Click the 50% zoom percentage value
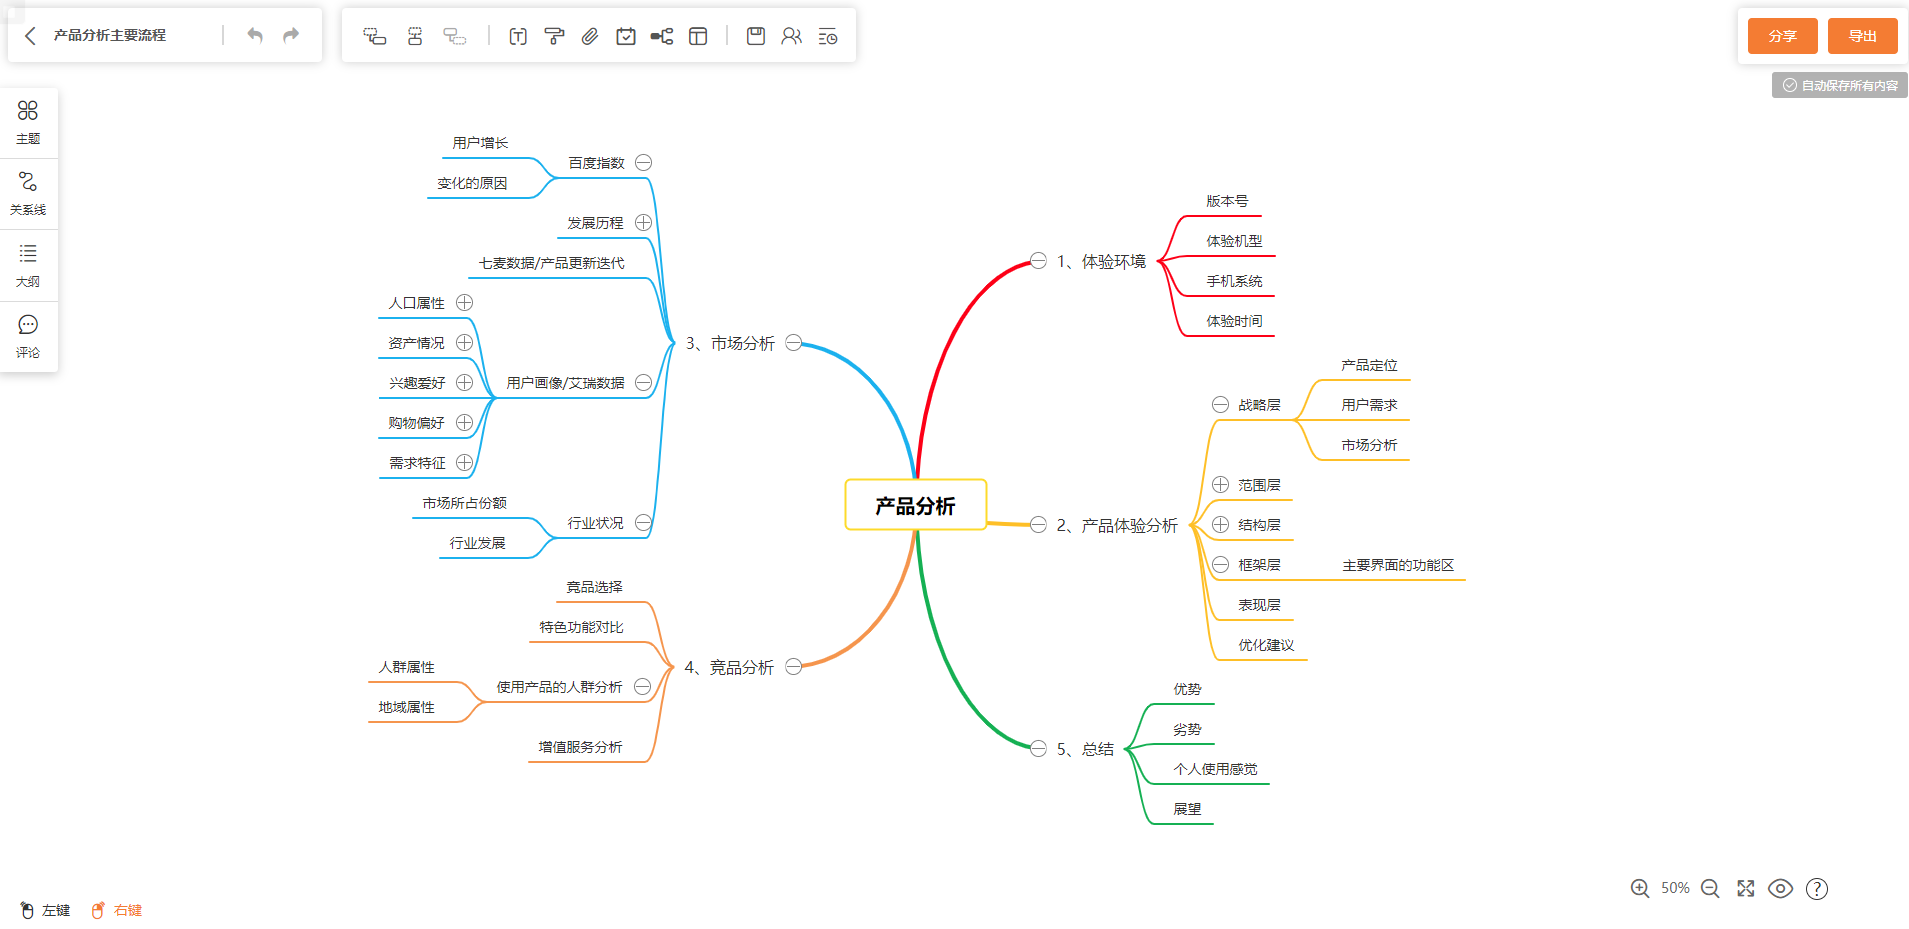The height and width of the screenshot is (929, 1909). 1675,888
